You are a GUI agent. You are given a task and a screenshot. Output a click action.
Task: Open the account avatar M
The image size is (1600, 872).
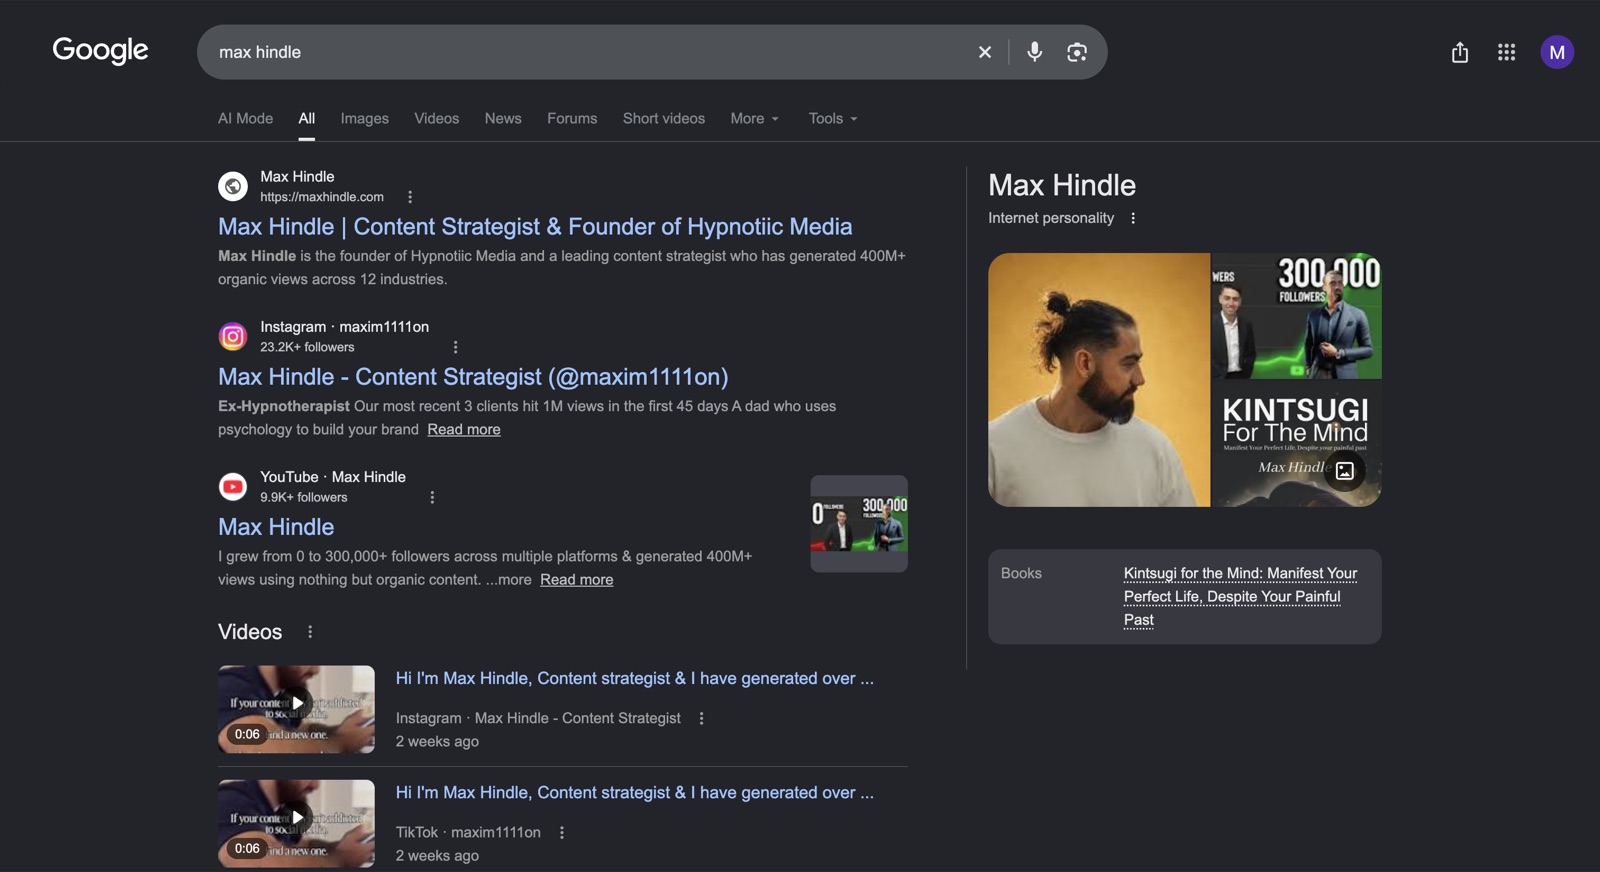(x=1557, y=52)
